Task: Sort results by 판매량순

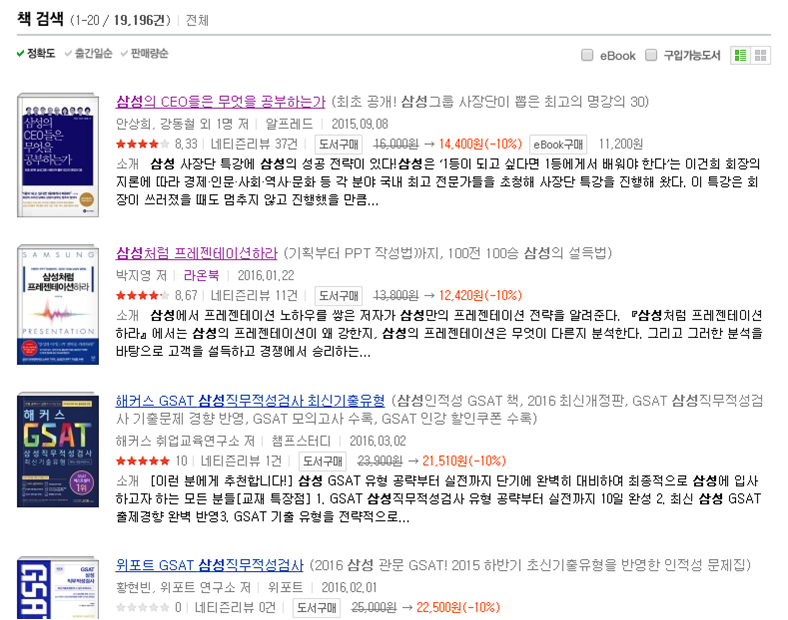Action: (x=145, y=53)
